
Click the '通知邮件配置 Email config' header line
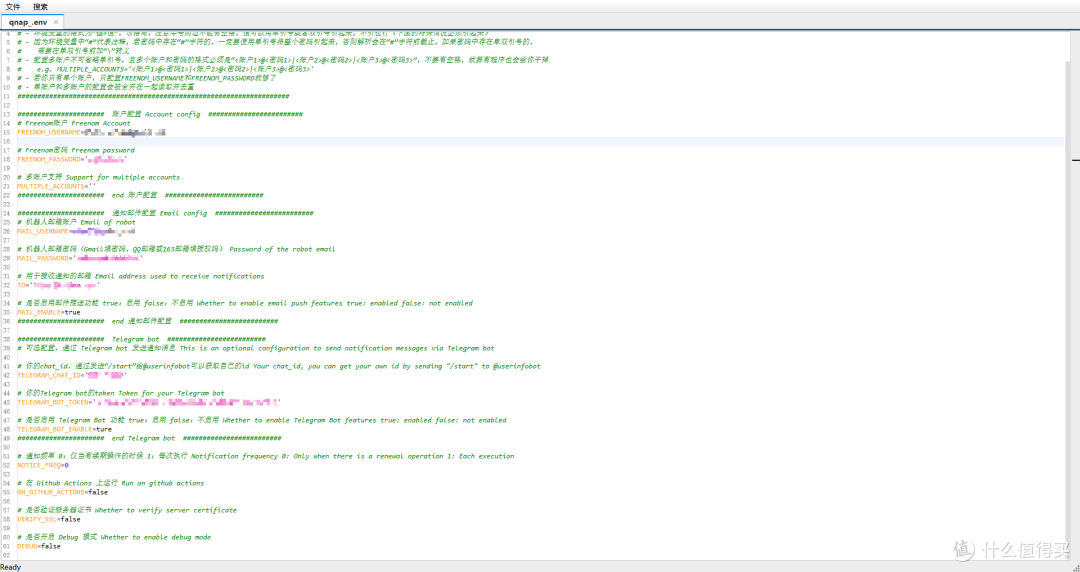(165, 213)
